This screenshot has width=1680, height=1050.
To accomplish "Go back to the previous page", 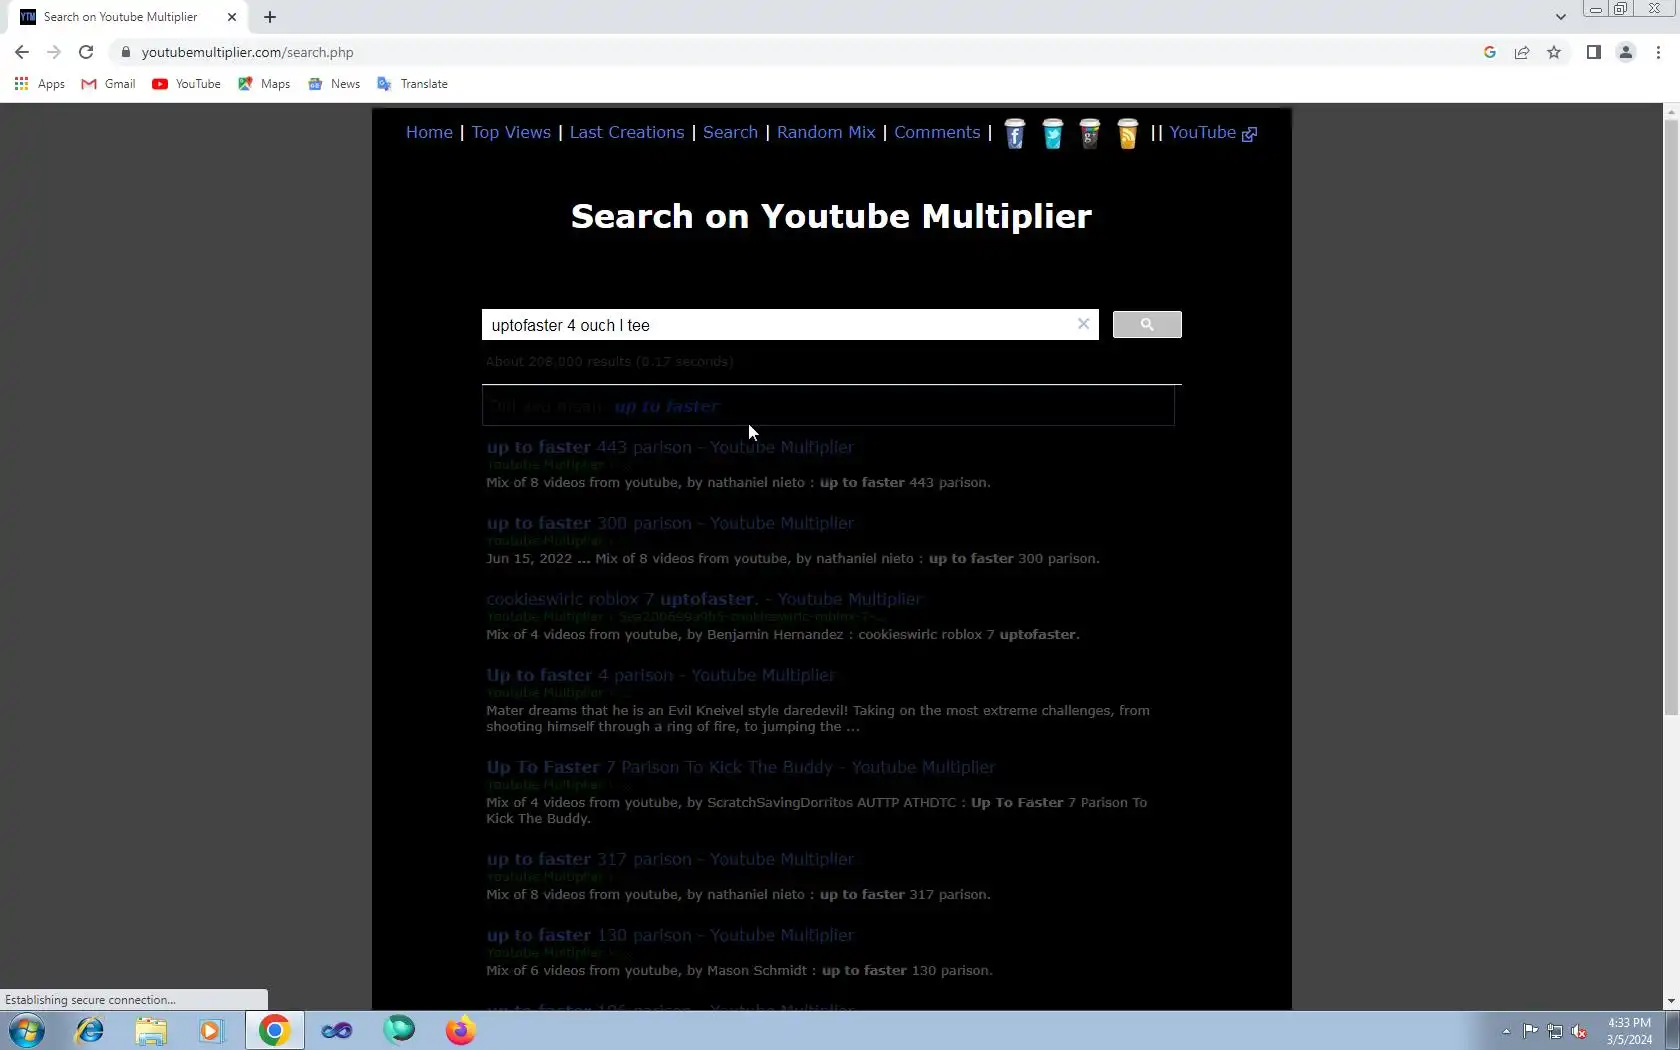I will 22,52.
